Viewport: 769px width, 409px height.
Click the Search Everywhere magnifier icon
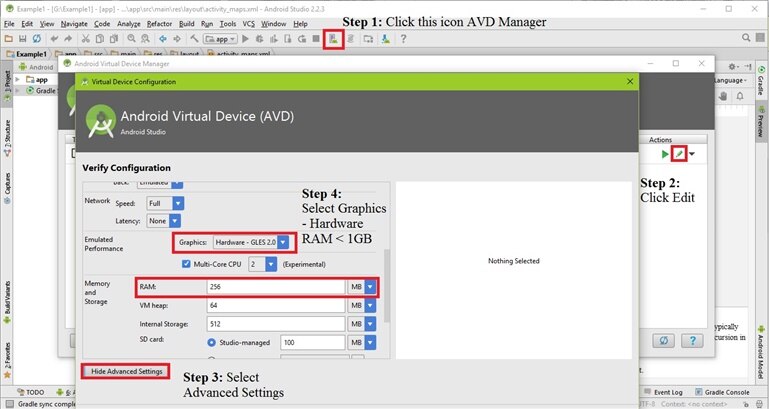746,38
